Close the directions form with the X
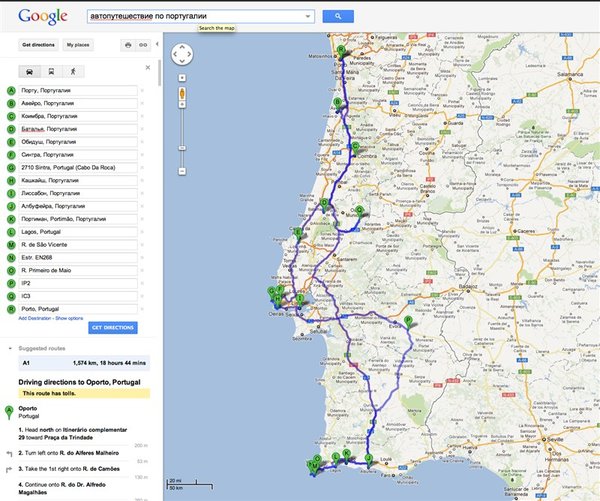The width and height of the screenshot is (600, 501). click(x=147, y=69)
